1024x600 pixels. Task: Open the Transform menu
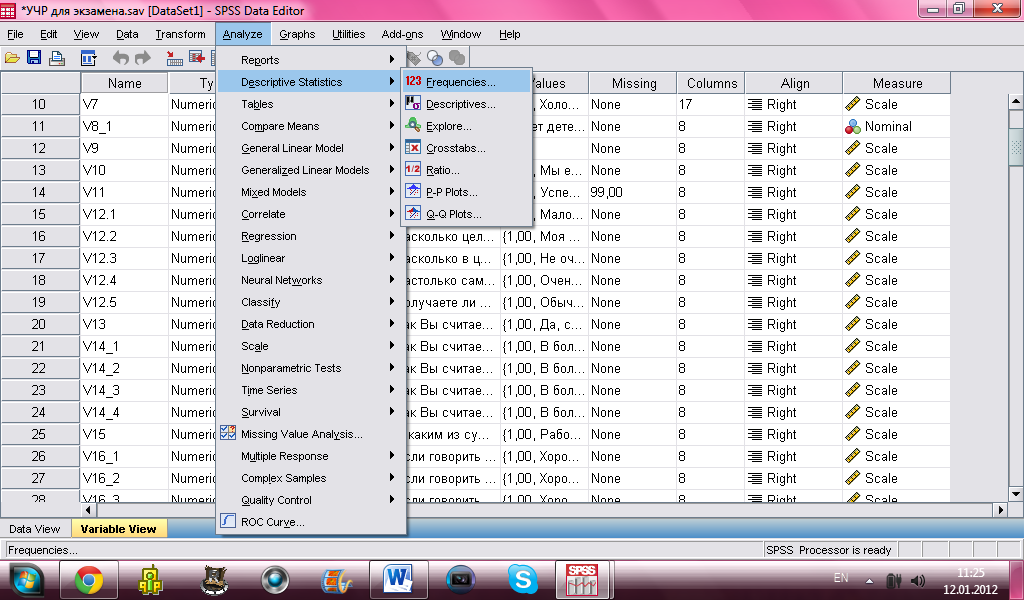click(x=180, y=34)
